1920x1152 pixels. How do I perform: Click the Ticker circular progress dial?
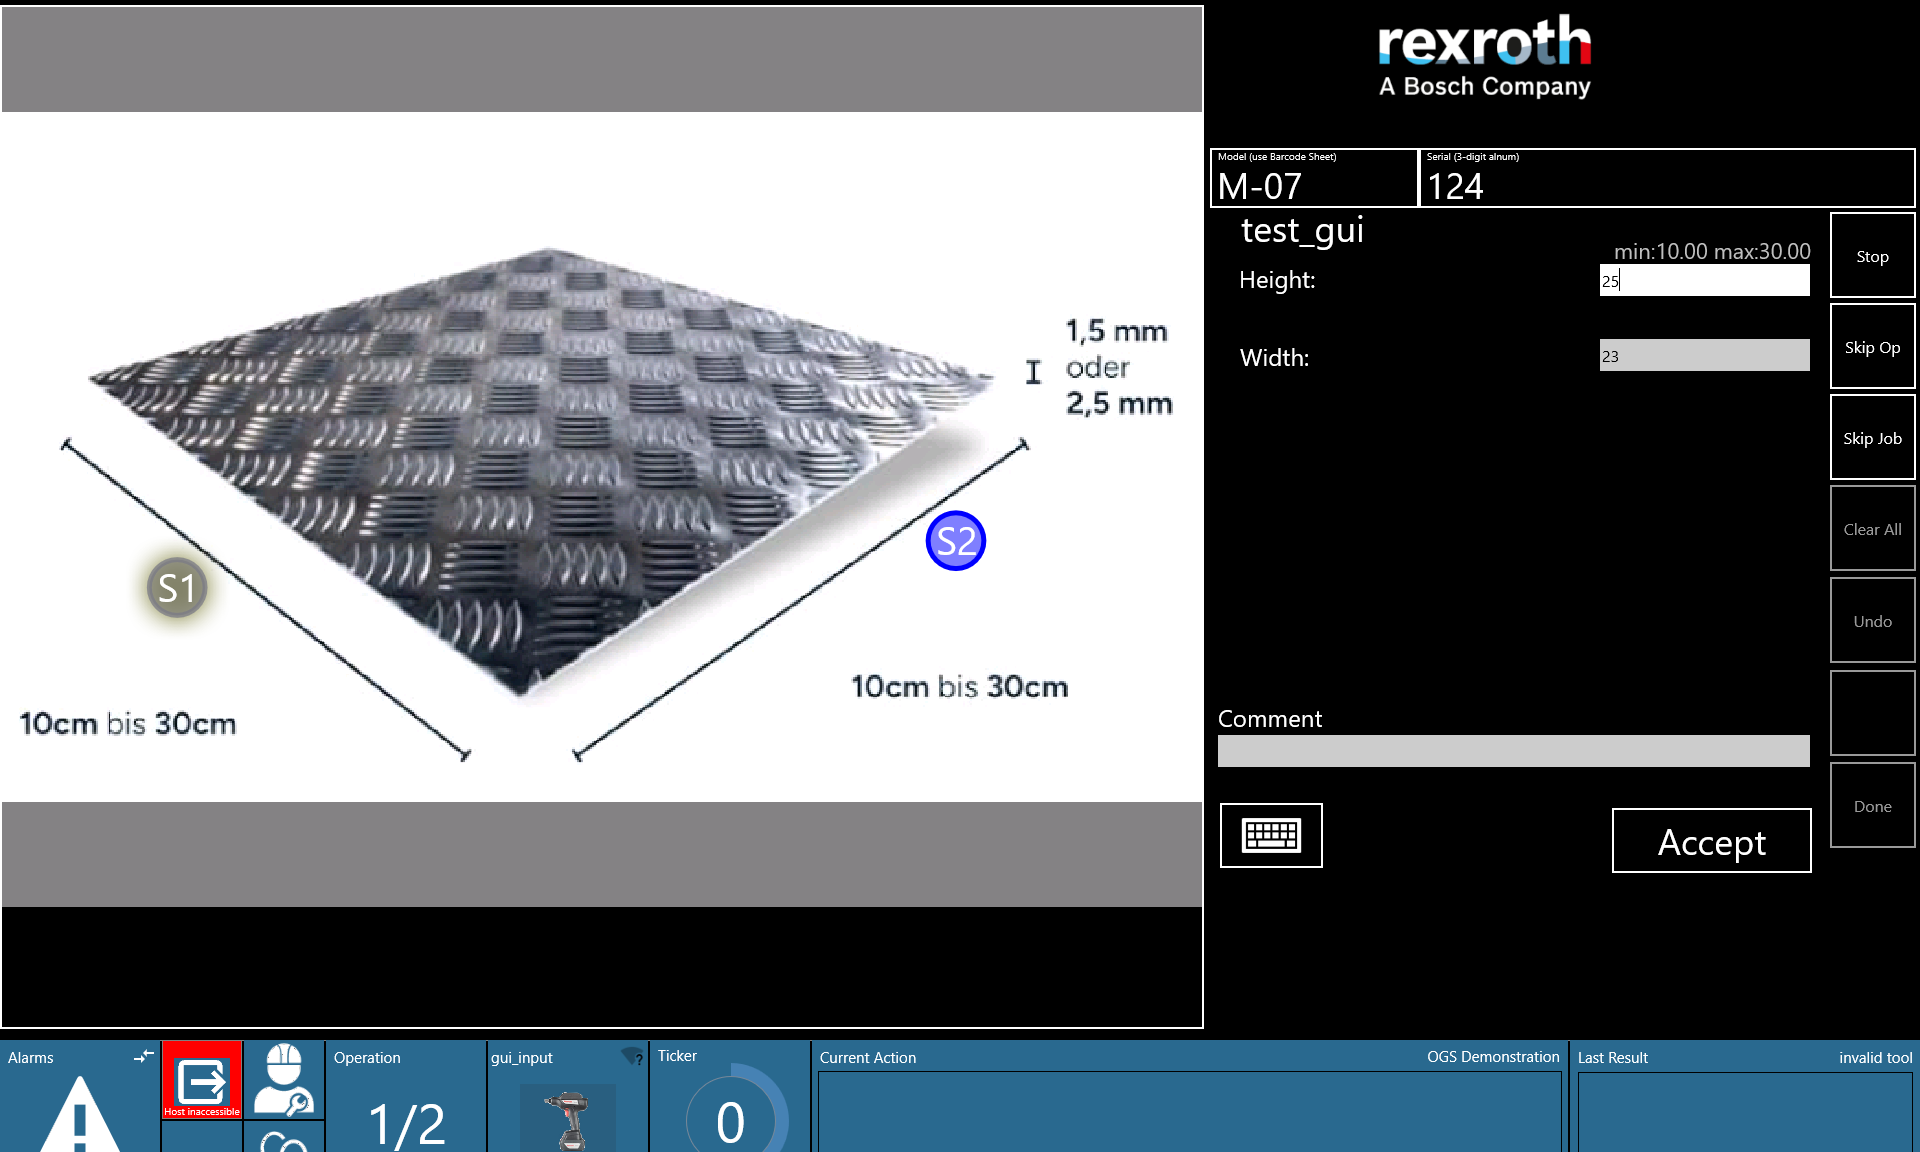click(732, 1112)
